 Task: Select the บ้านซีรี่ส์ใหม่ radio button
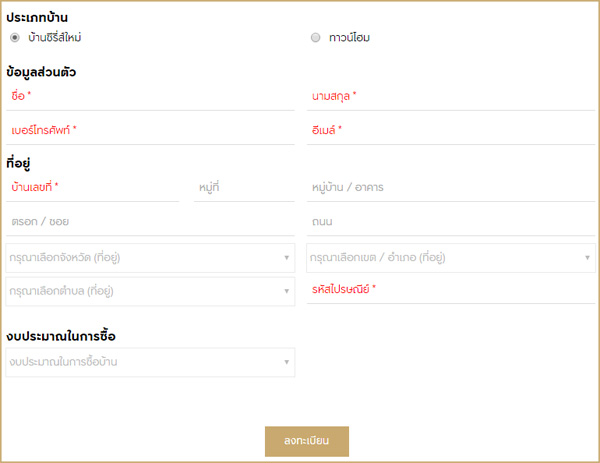(15, 38)
